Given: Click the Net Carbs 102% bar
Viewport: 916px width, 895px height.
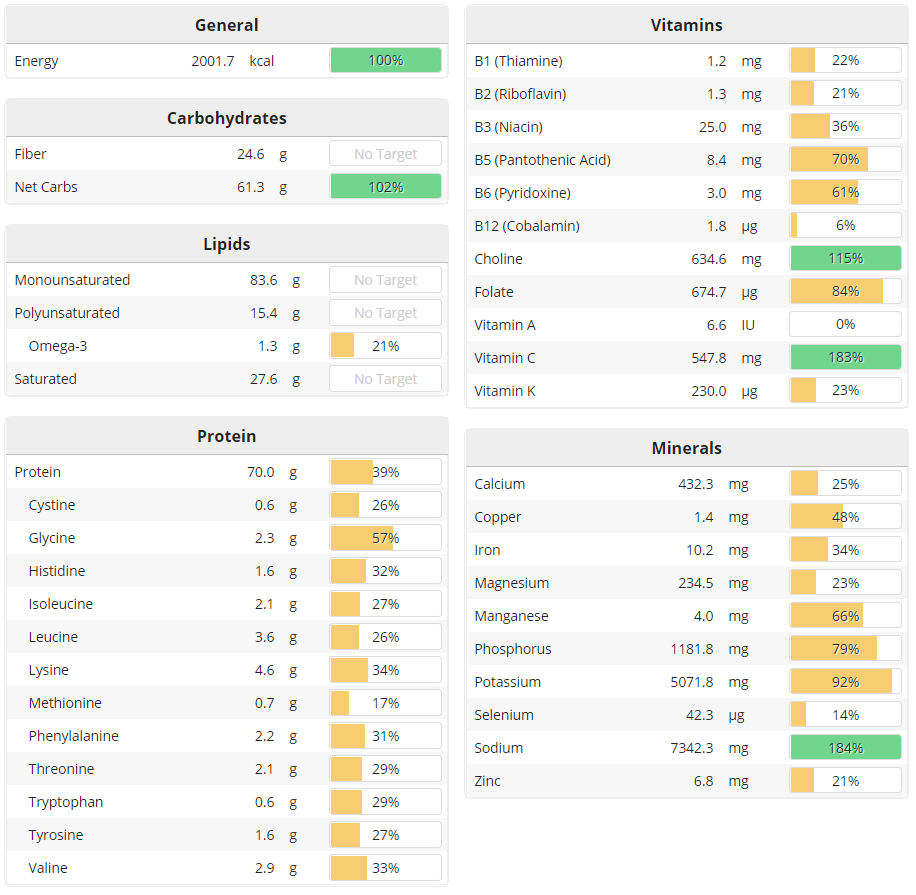Looking at the screenshot, I should 386,187.
